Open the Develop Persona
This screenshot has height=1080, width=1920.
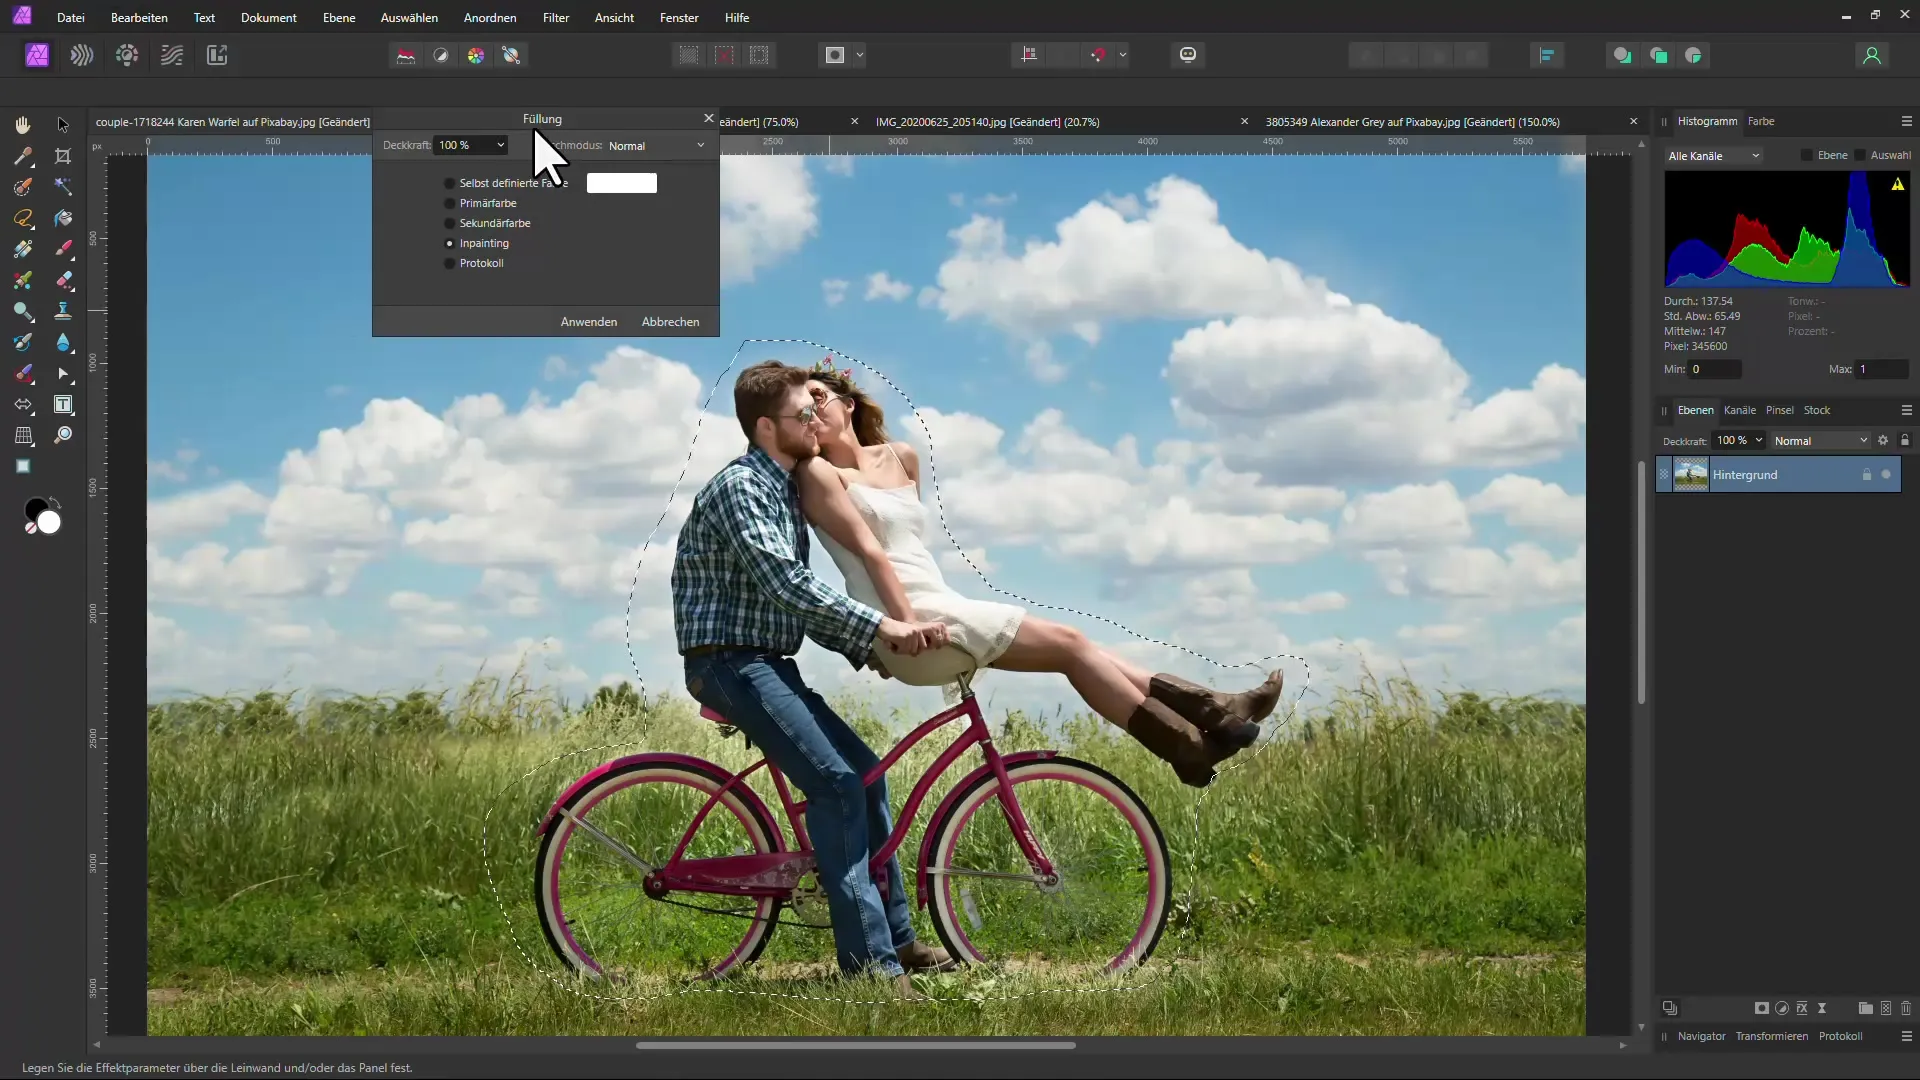pos(127,55)
